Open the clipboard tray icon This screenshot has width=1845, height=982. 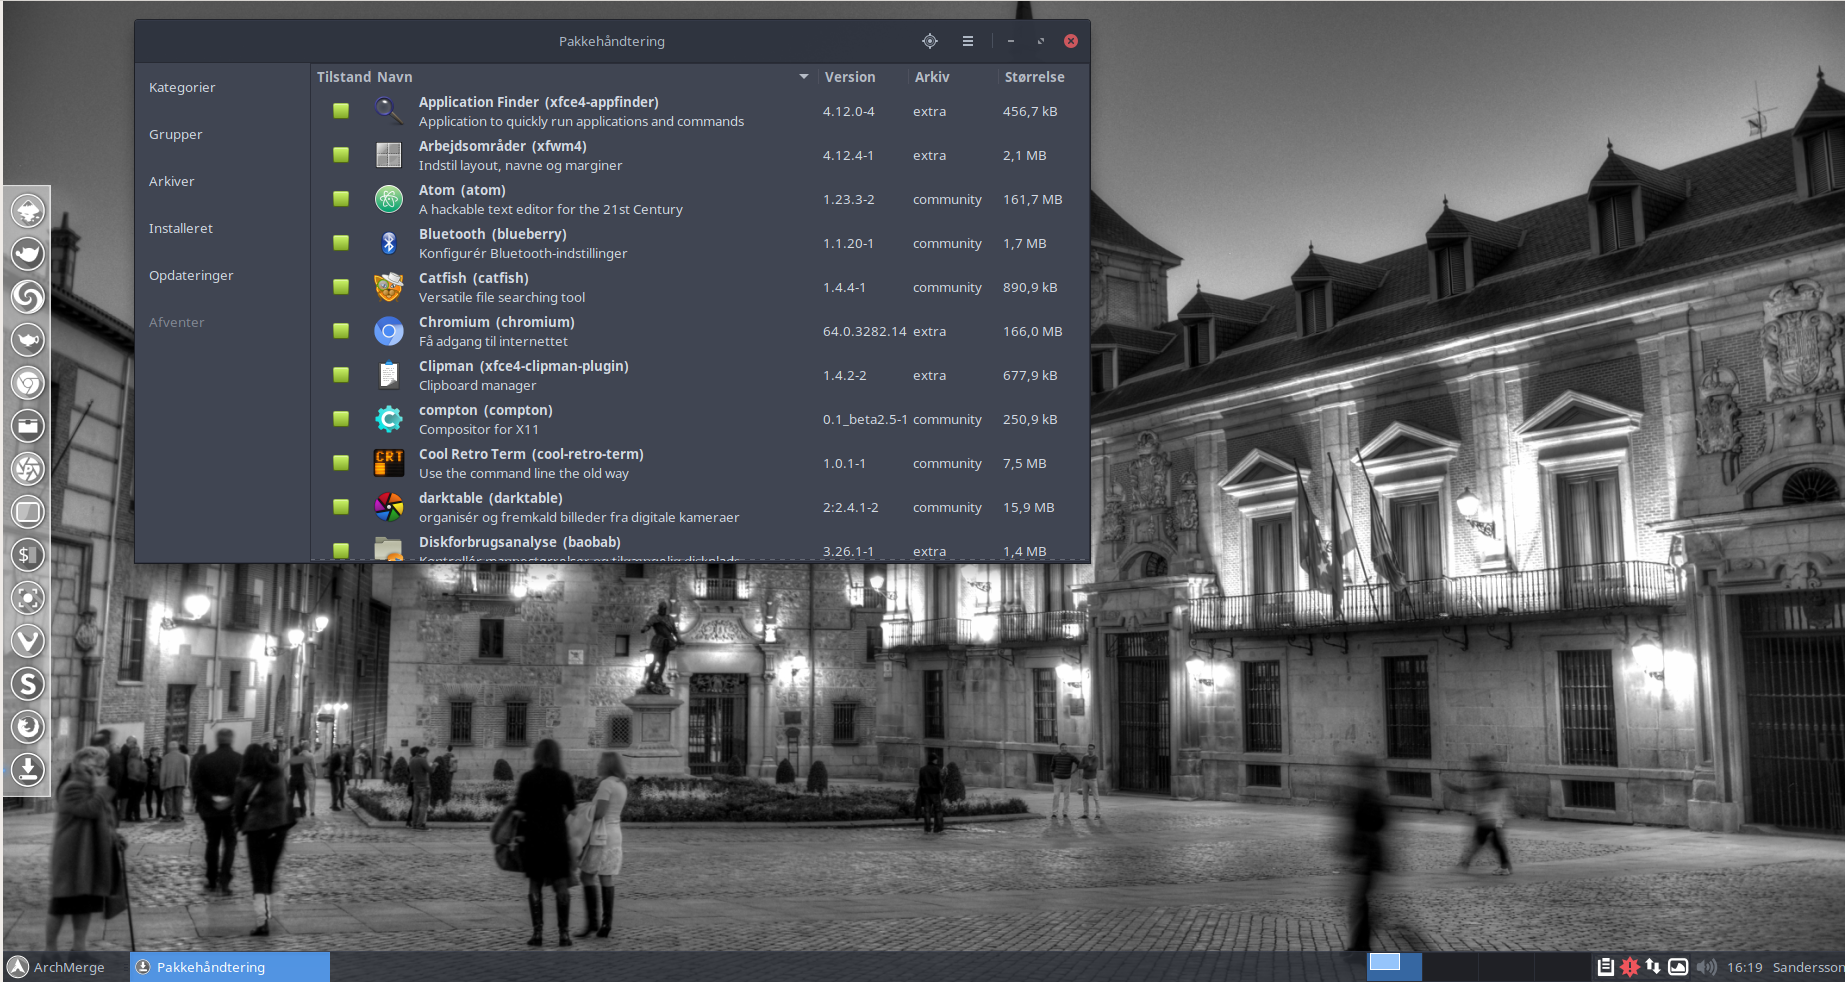coord(1605,967)
